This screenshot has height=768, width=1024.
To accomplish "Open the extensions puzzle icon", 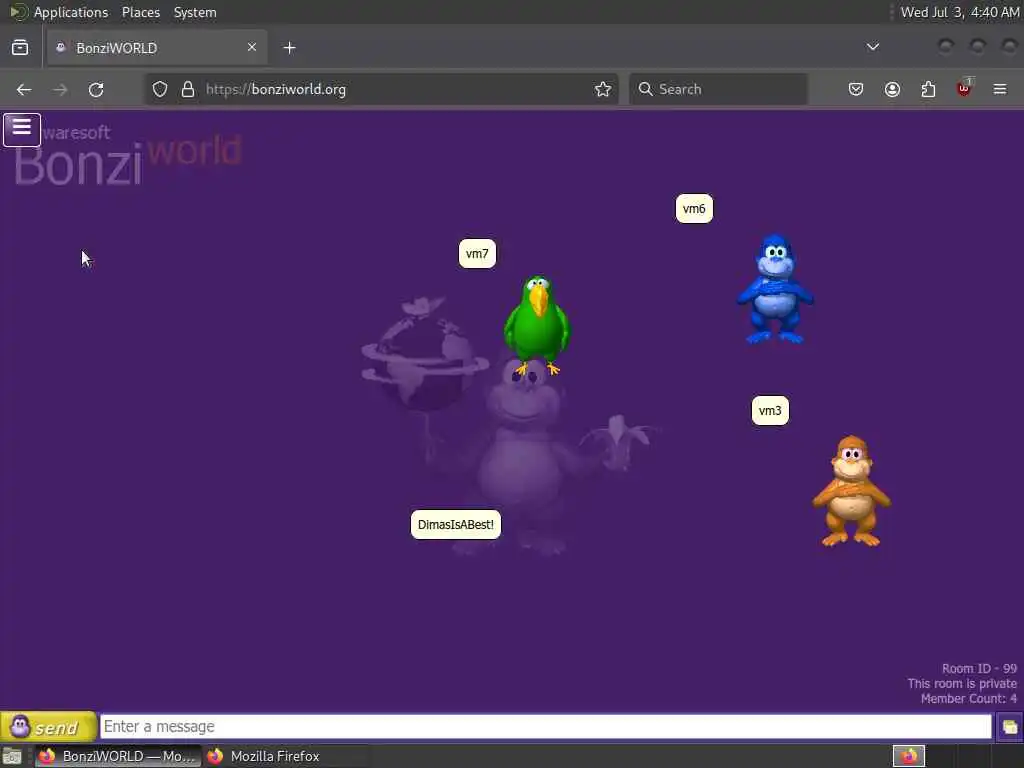I will pos(928,89).
